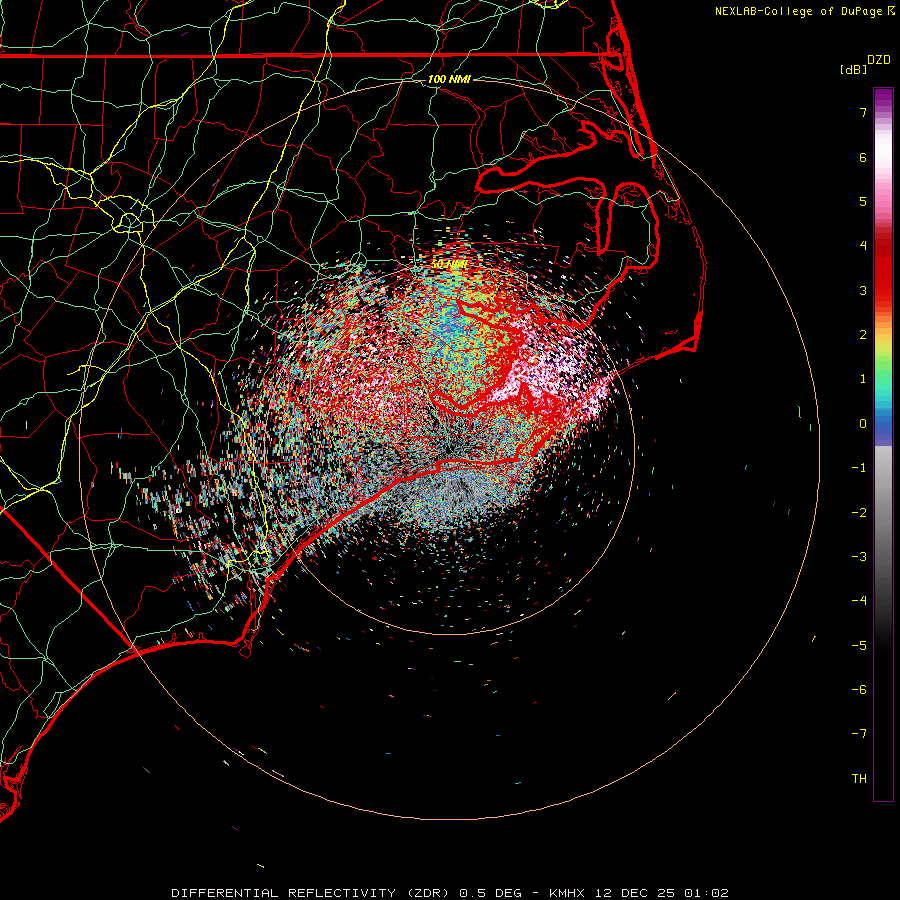Click the colorbar value -3 label
Viewport: 900px width, 900px height.
pyautogui.click(x=859, y=557)
